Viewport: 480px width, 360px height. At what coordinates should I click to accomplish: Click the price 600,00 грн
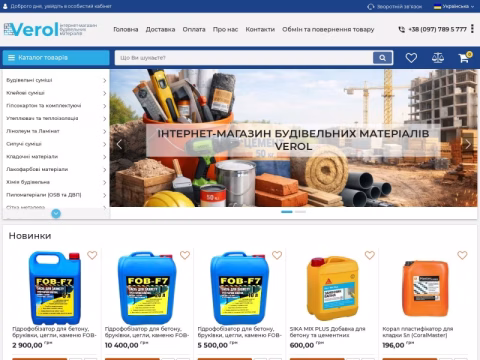click(x=307, y=345)
